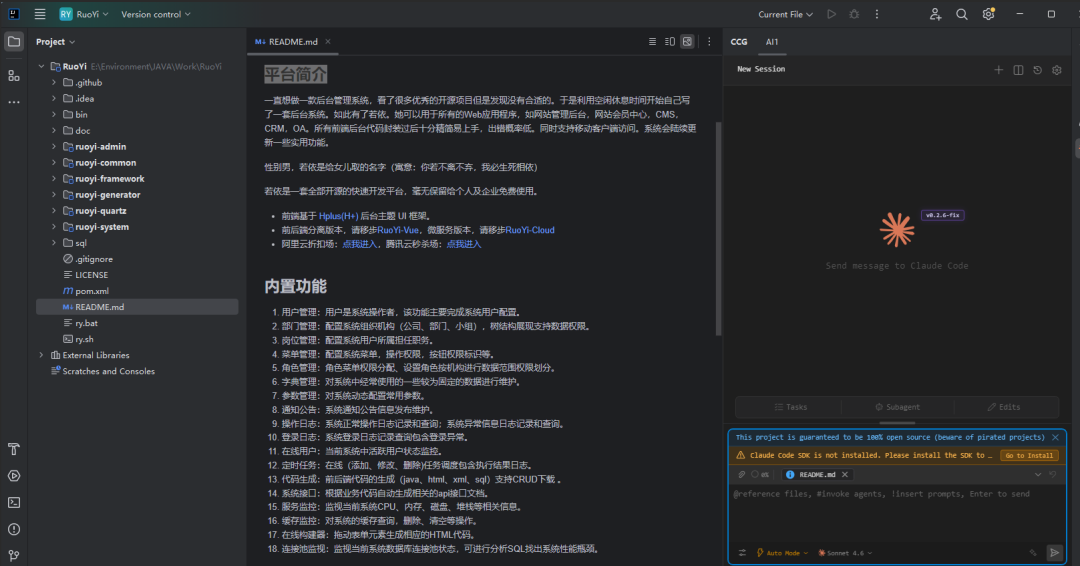This screenshot has height=566, width=1080.
Task: Open the Edits tab
Action: tap(1004, 407)
